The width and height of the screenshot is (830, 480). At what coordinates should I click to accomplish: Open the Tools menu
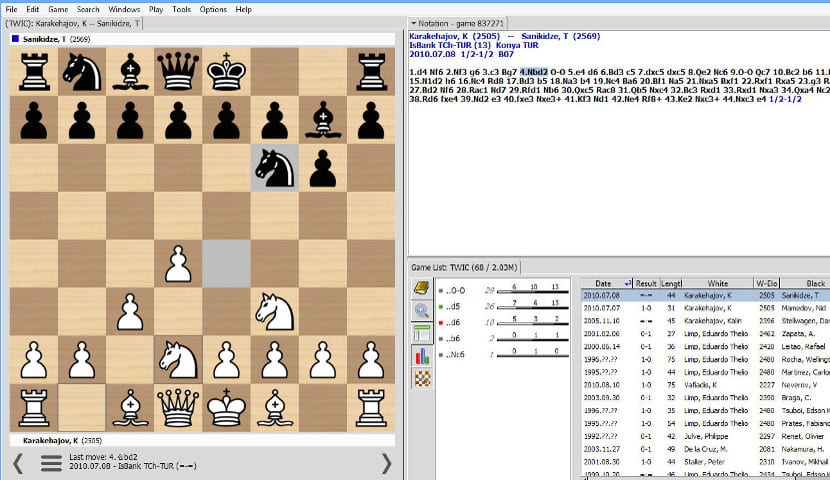click(x=181, y=10)
